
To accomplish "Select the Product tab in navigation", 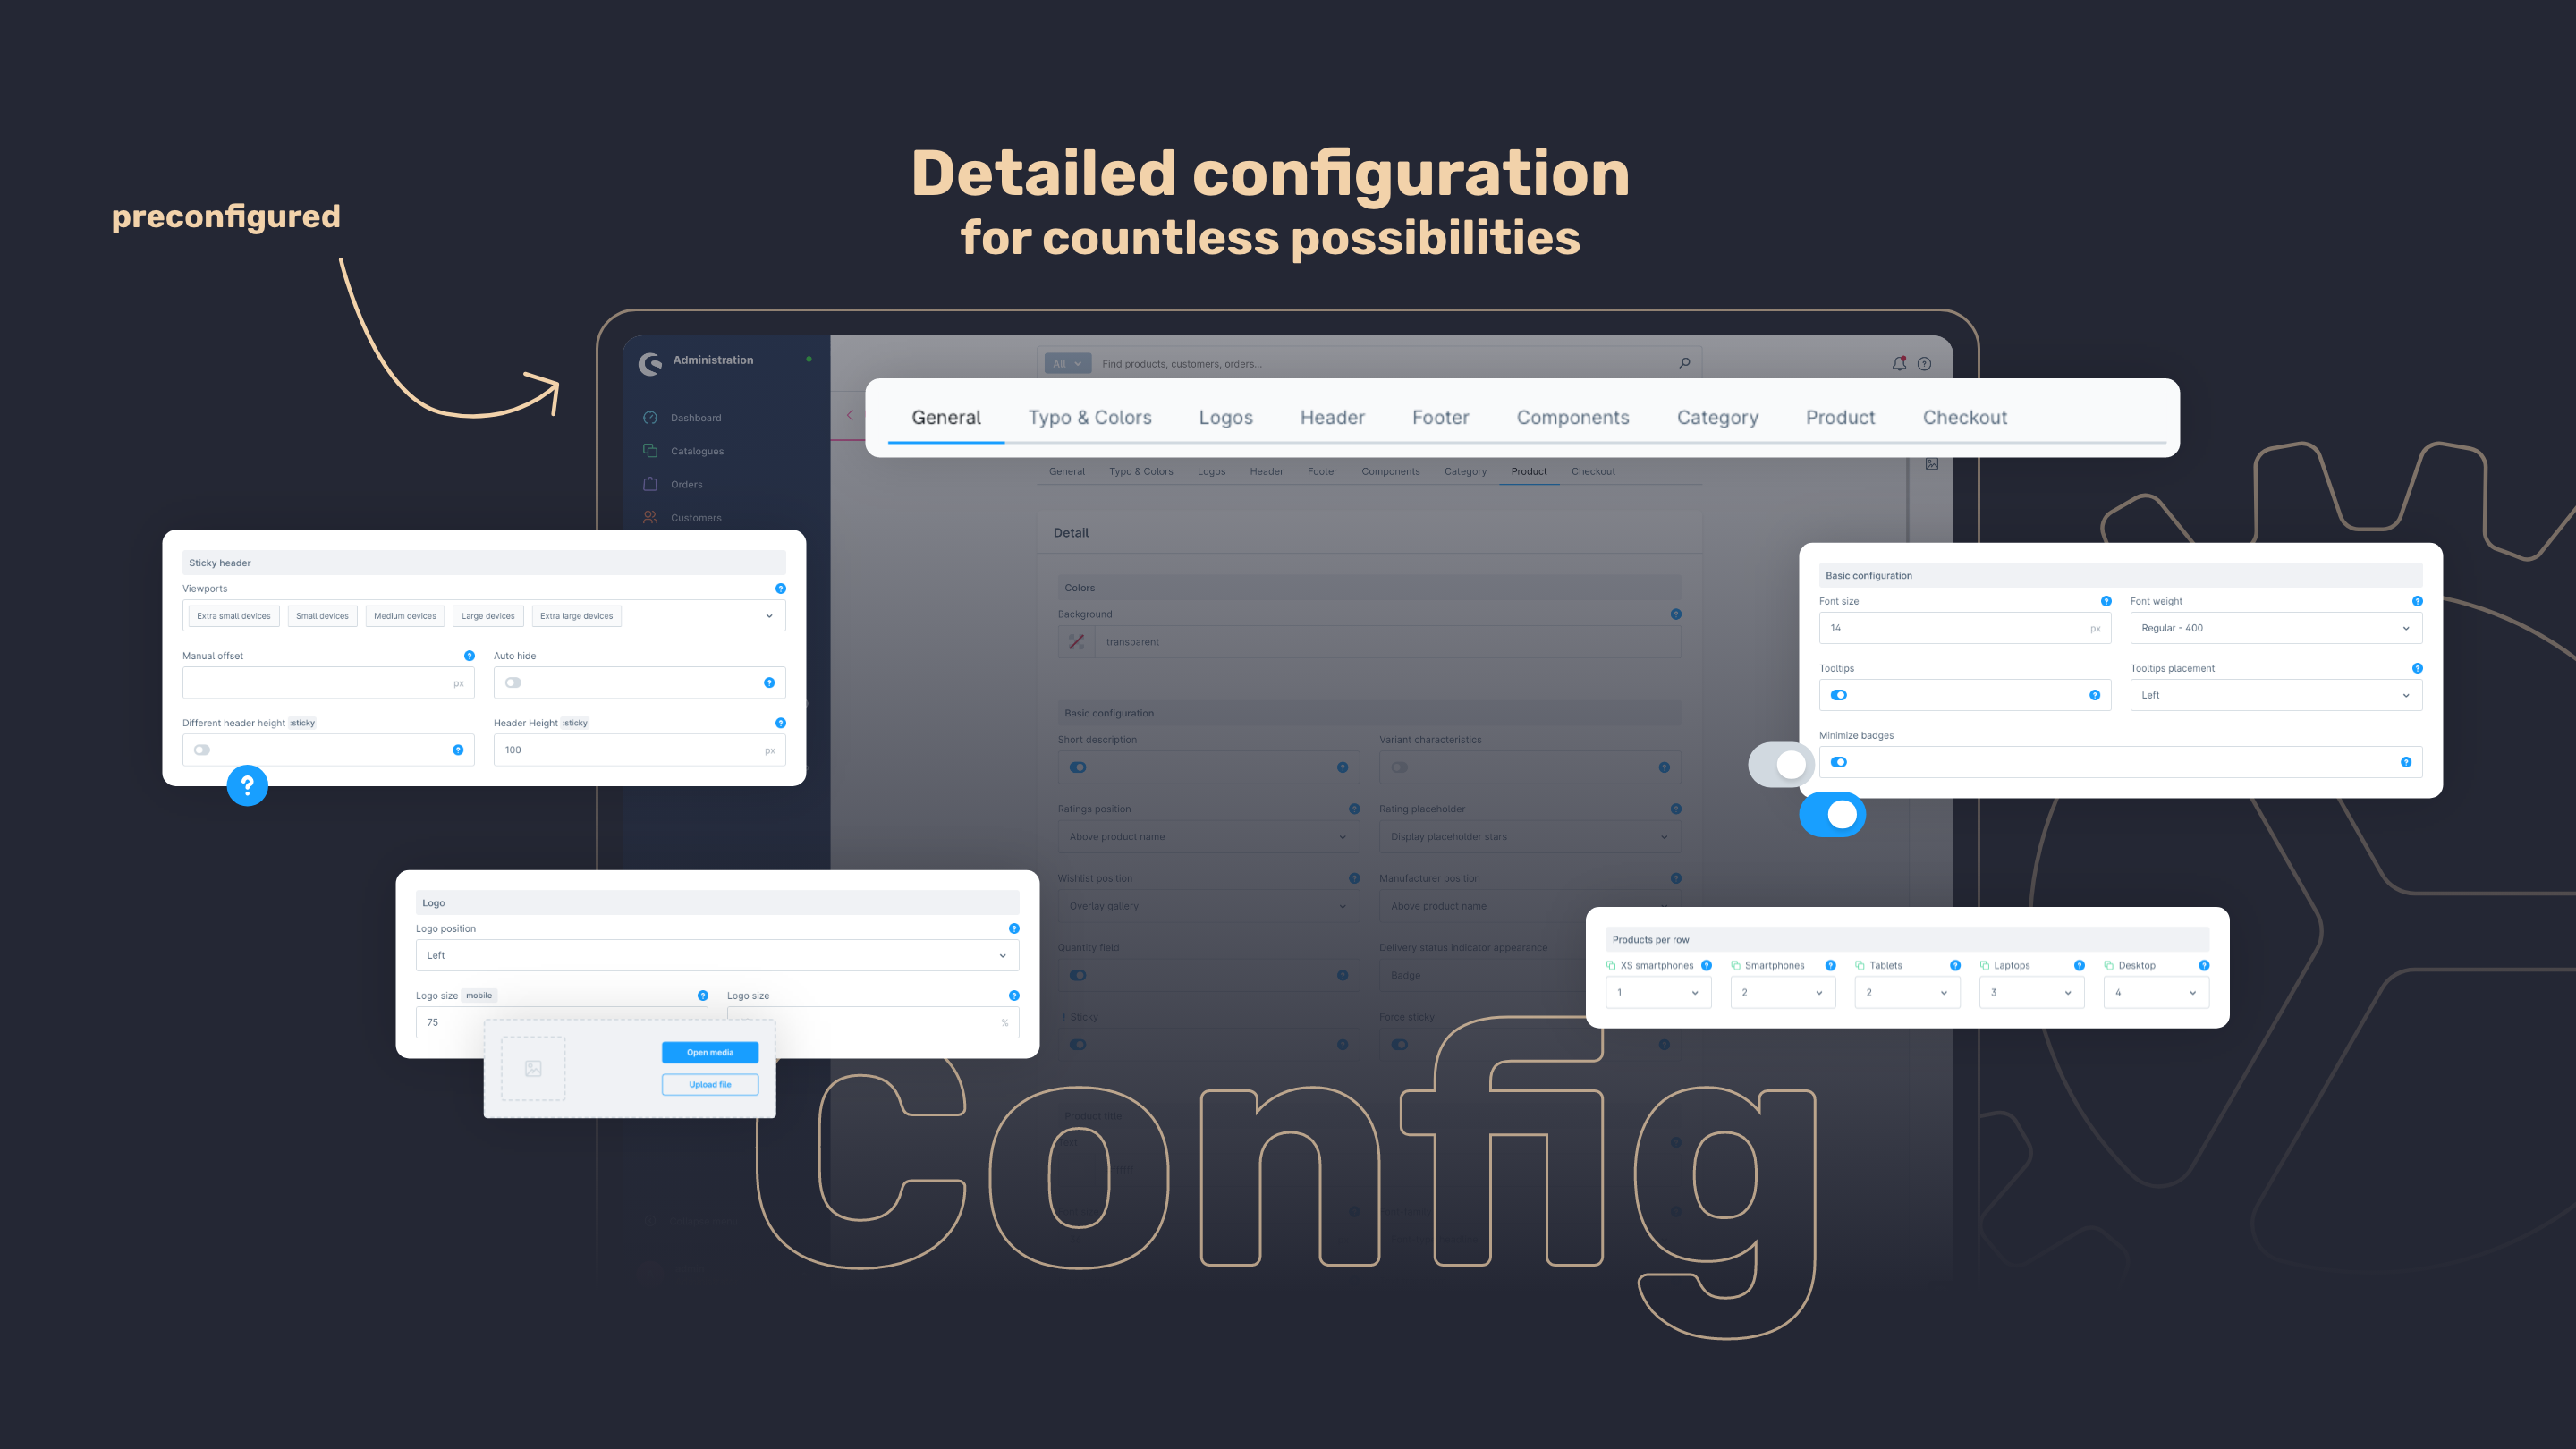I will [x=1840, y=416].
